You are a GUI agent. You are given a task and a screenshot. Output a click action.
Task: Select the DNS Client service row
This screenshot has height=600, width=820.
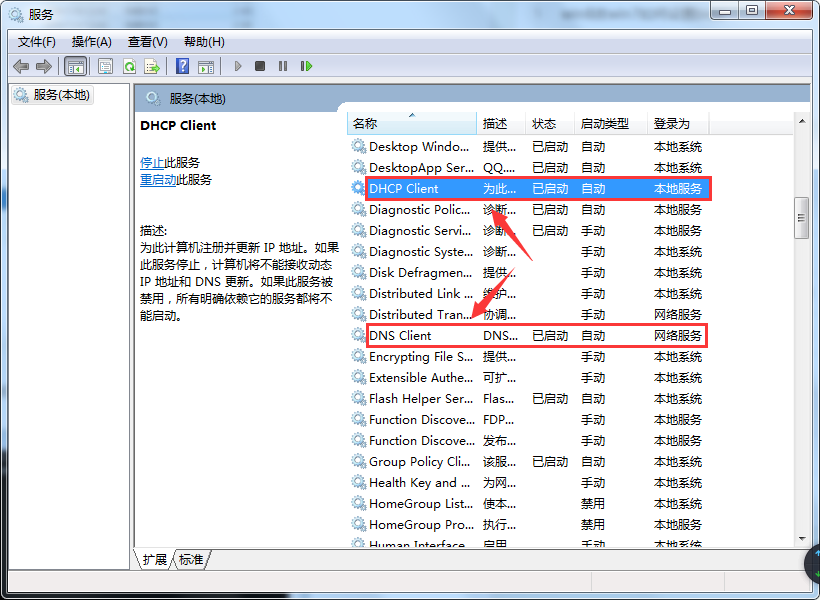[x=400, y=335]
